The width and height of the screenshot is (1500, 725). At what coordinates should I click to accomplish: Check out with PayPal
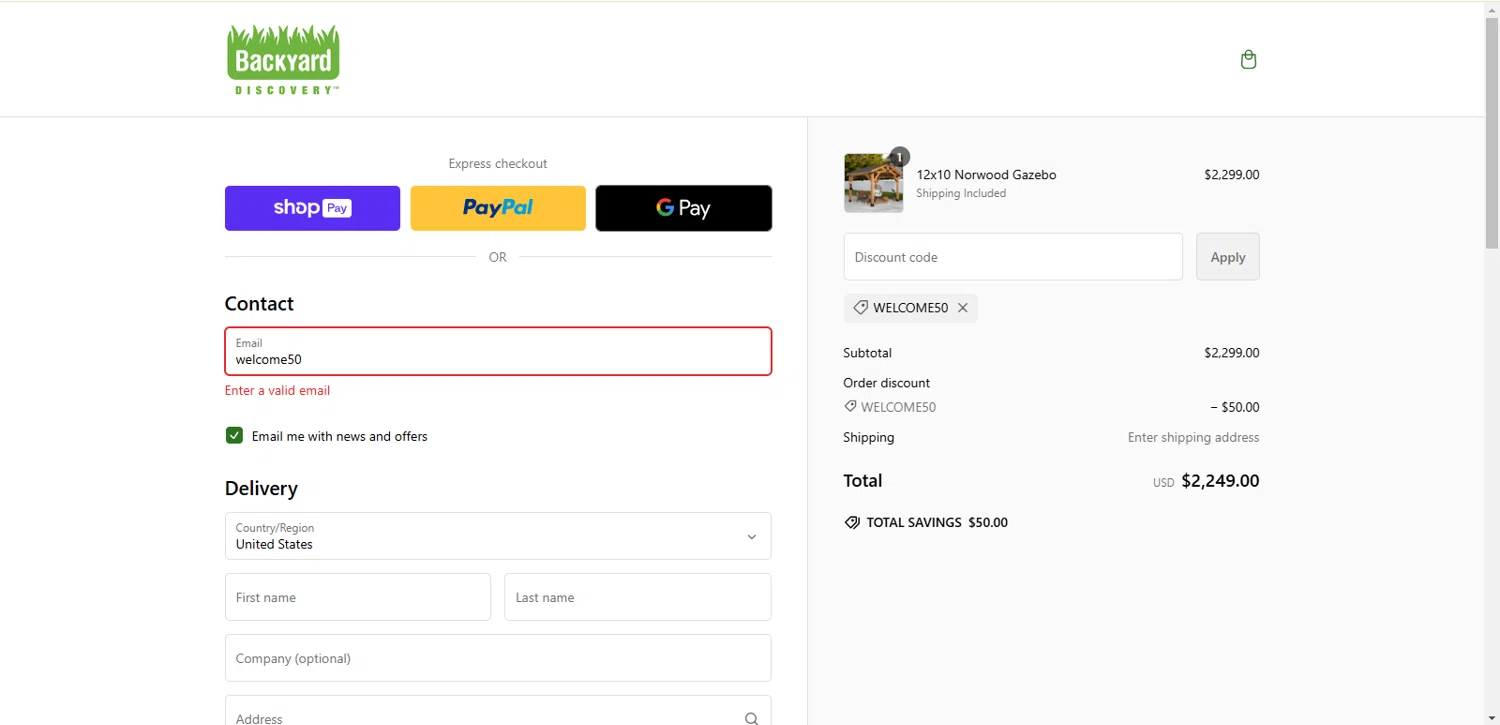[498, 208]
